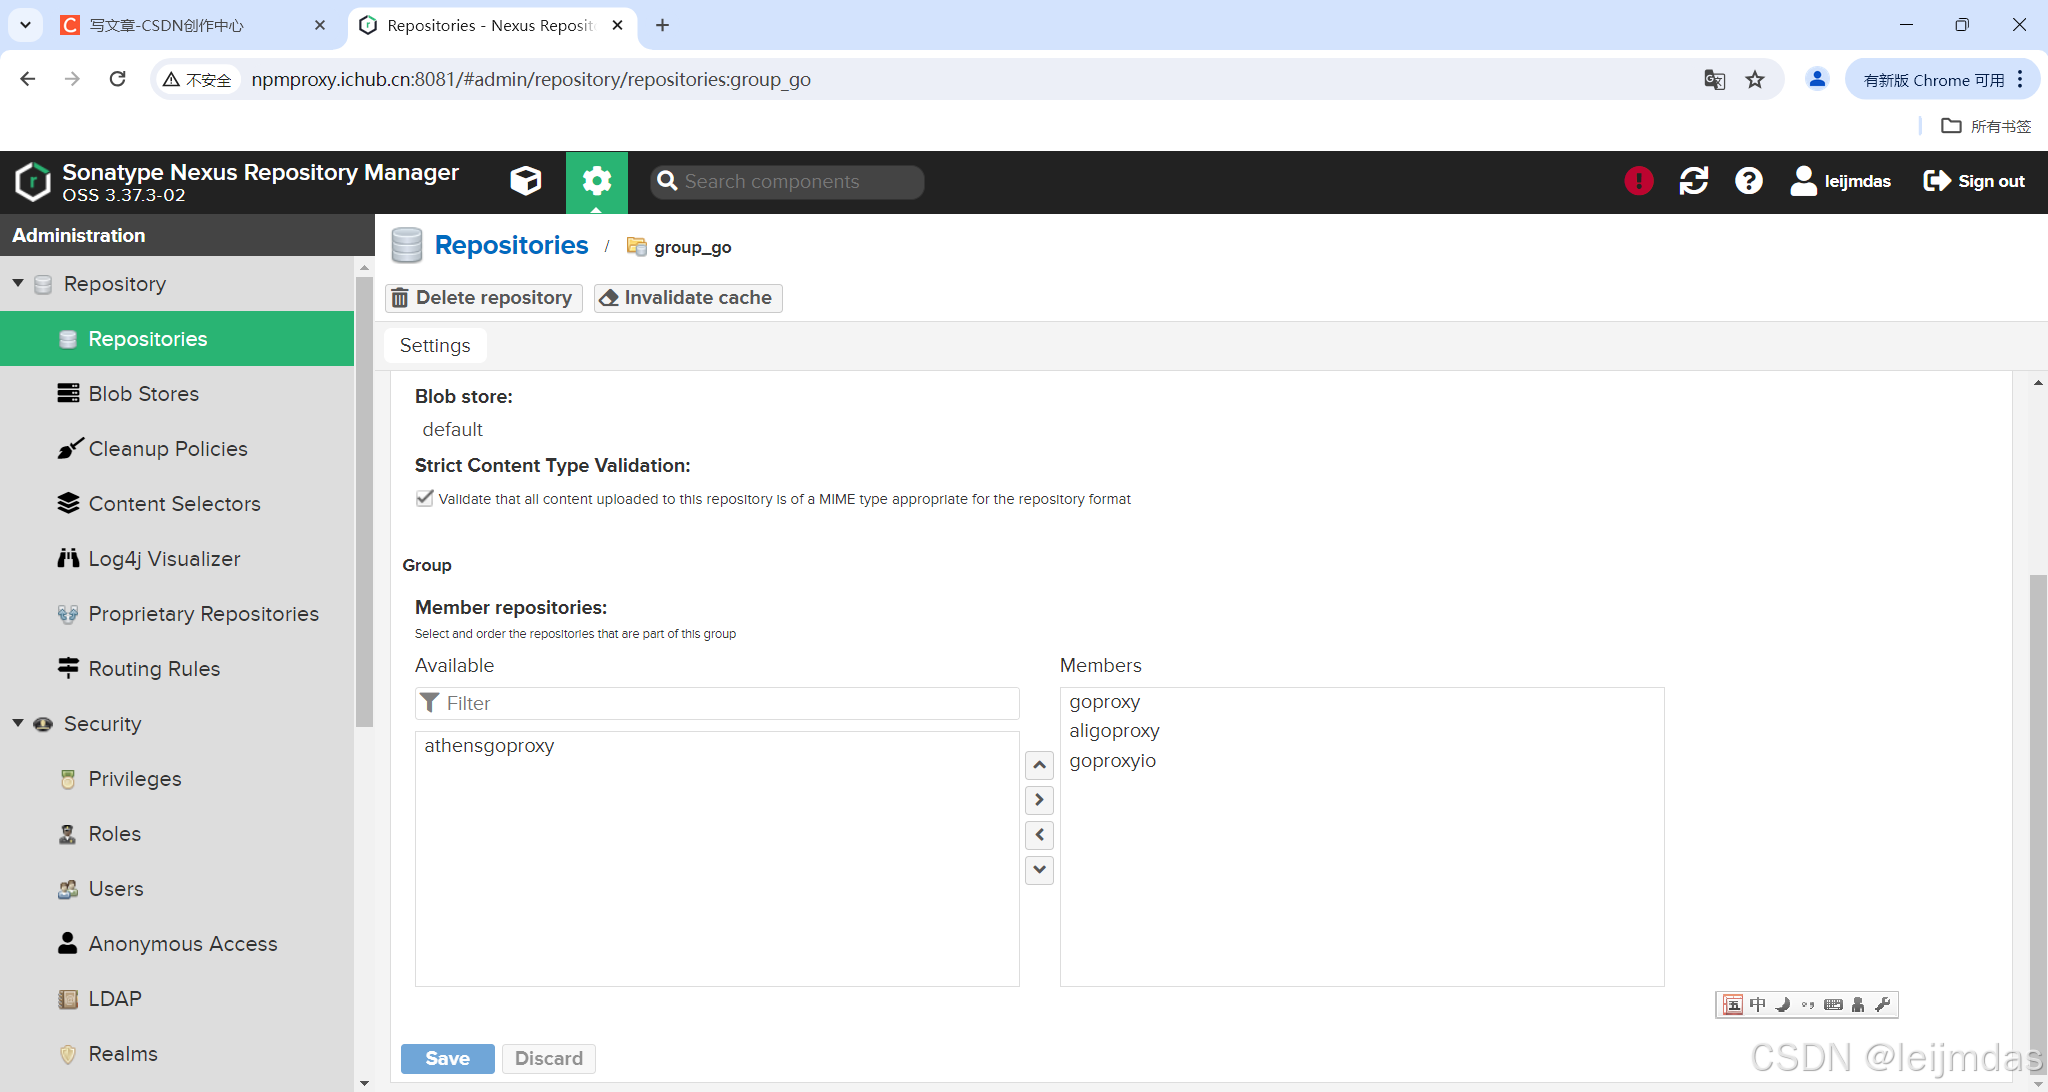Move selected member down with arrow
Screen dimensions: 2048x1092
click(x=1039, y=870)
